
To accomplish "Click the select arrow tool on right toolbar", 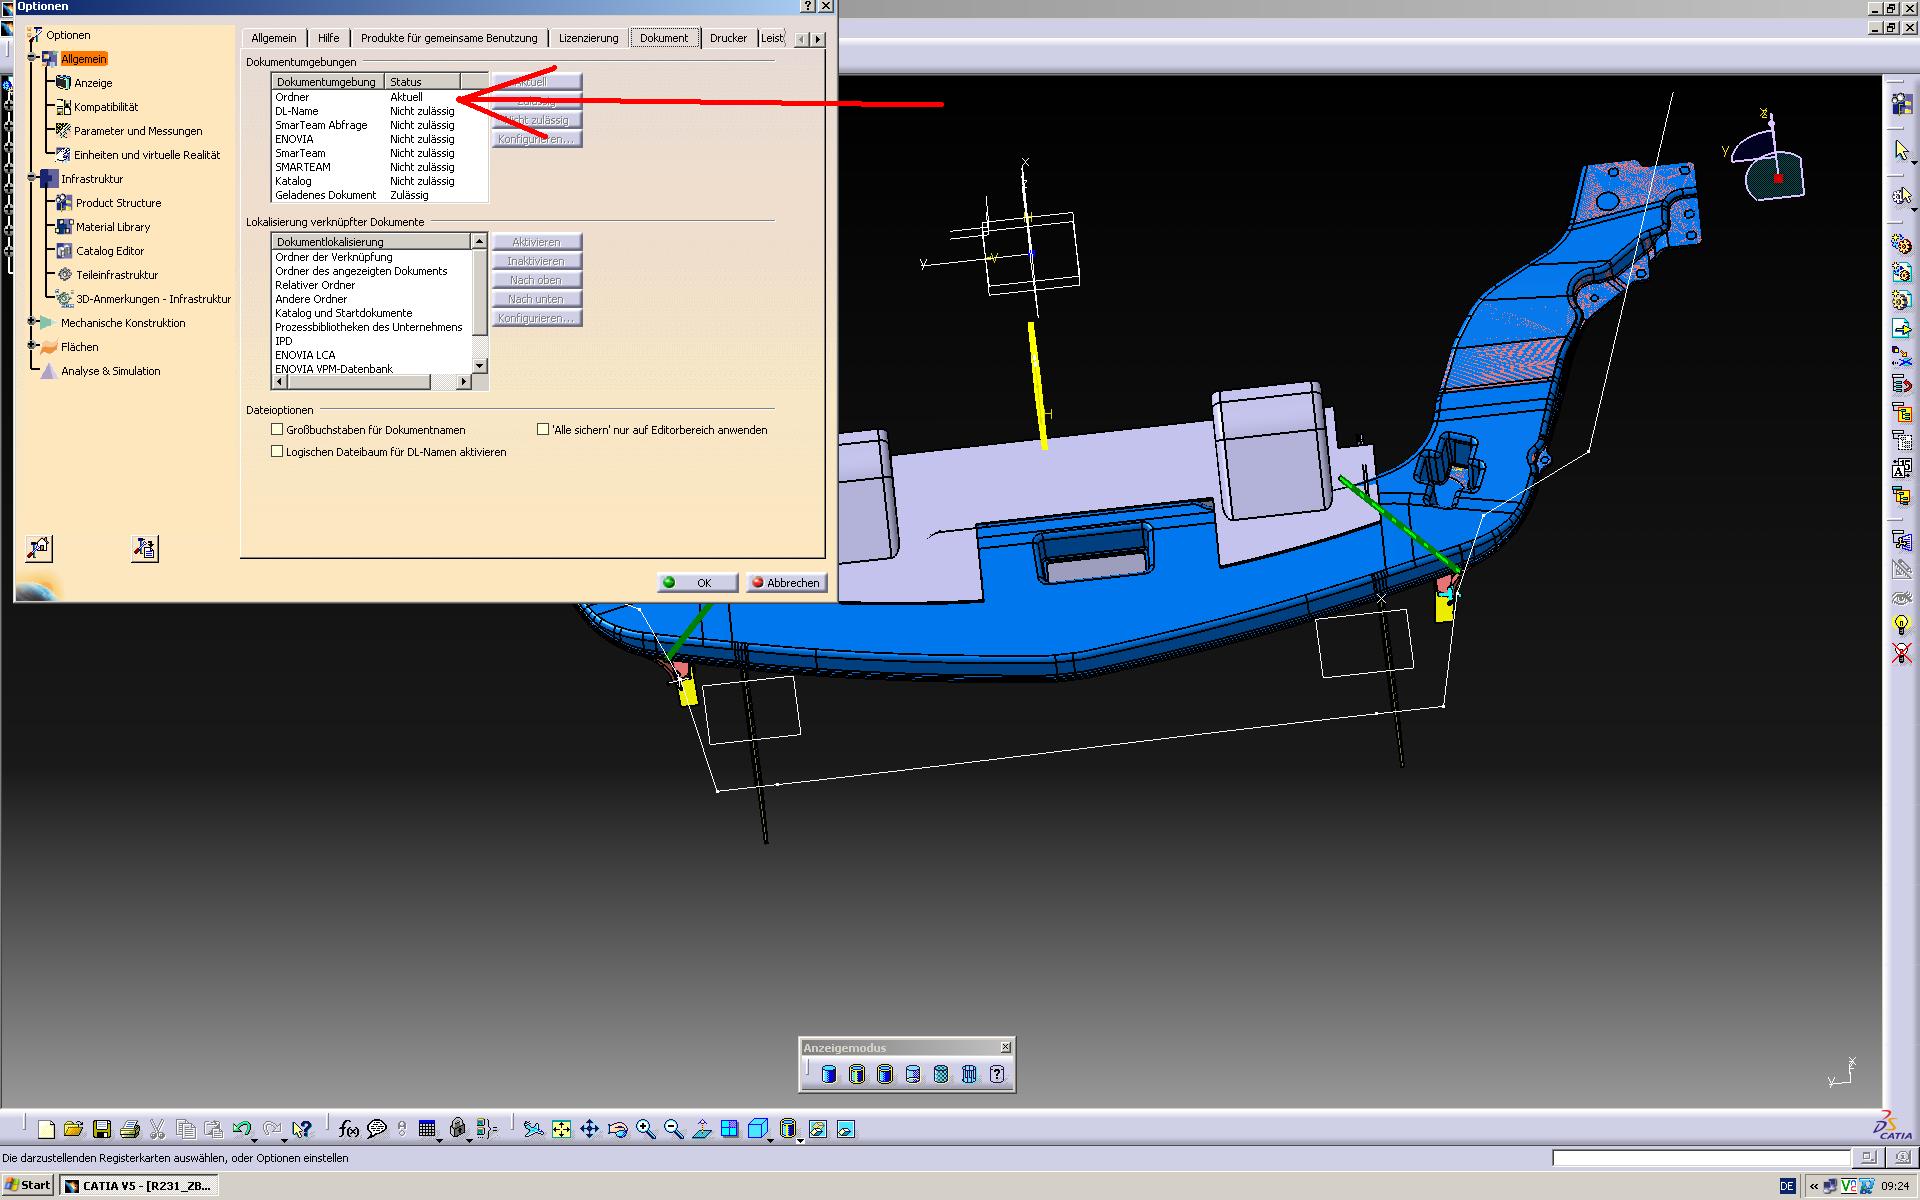I will pos(1901,150).
